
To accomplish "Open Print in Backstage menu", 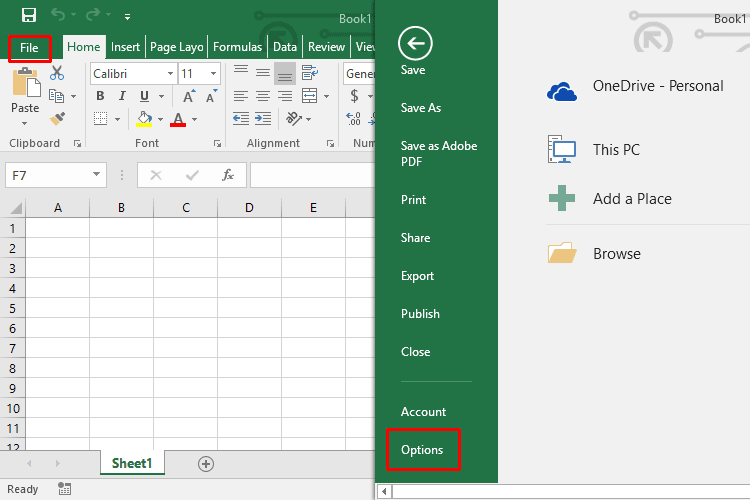I will [x=413, y=200].
